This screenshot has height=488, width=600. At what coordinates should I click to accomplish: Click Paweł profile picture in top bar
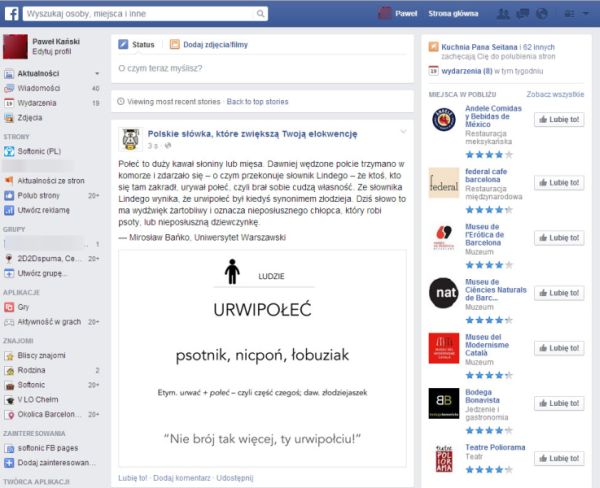tap(385, 13)
